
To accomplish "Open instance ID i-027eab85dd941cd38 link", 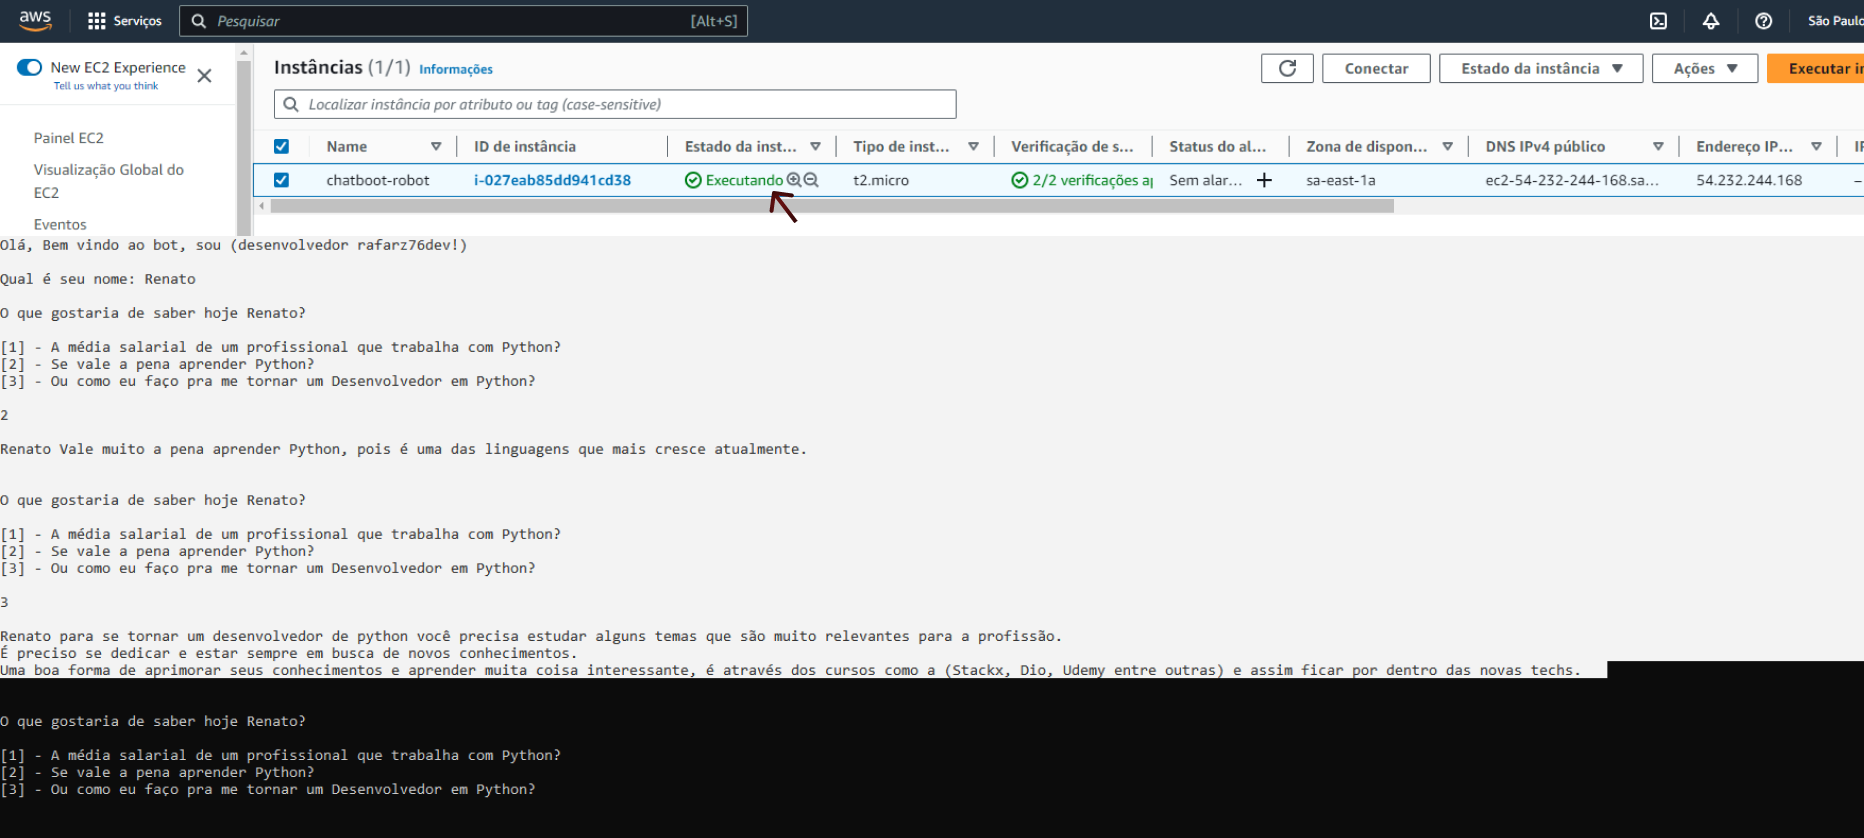I will pyautogui.click(x=552, y=180).
